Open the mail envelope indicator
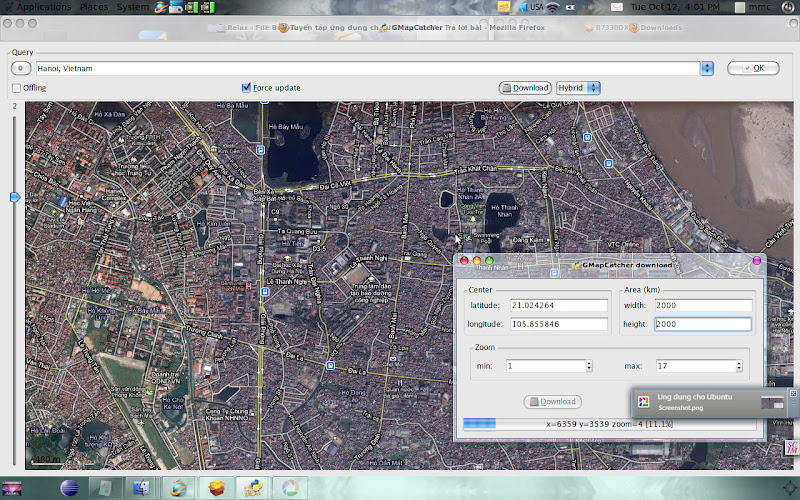The width and height of the screenshot is (800, 500). [x=617, y=7]
